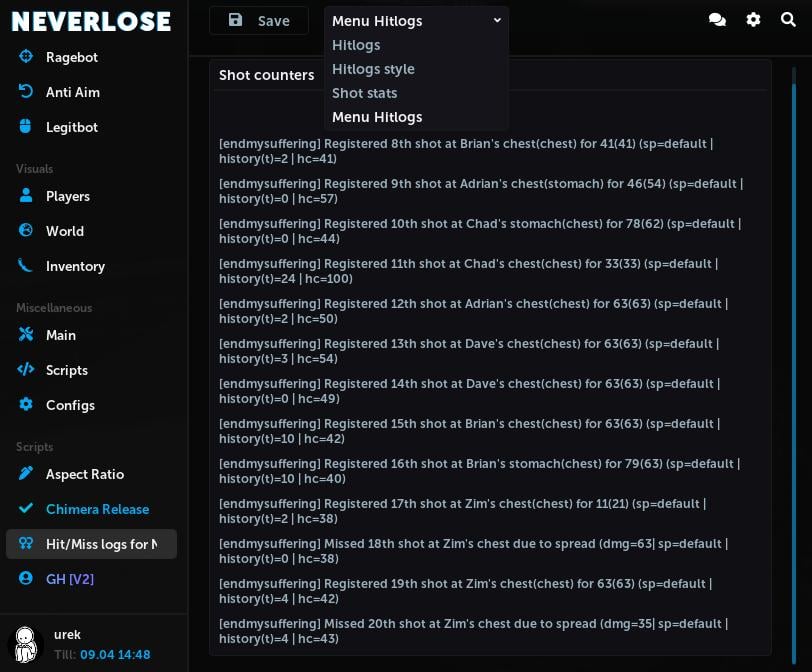The width and height of the screenshot is (812, 672).
Task: Select the Shot stats option
Action: pos(364,93)
